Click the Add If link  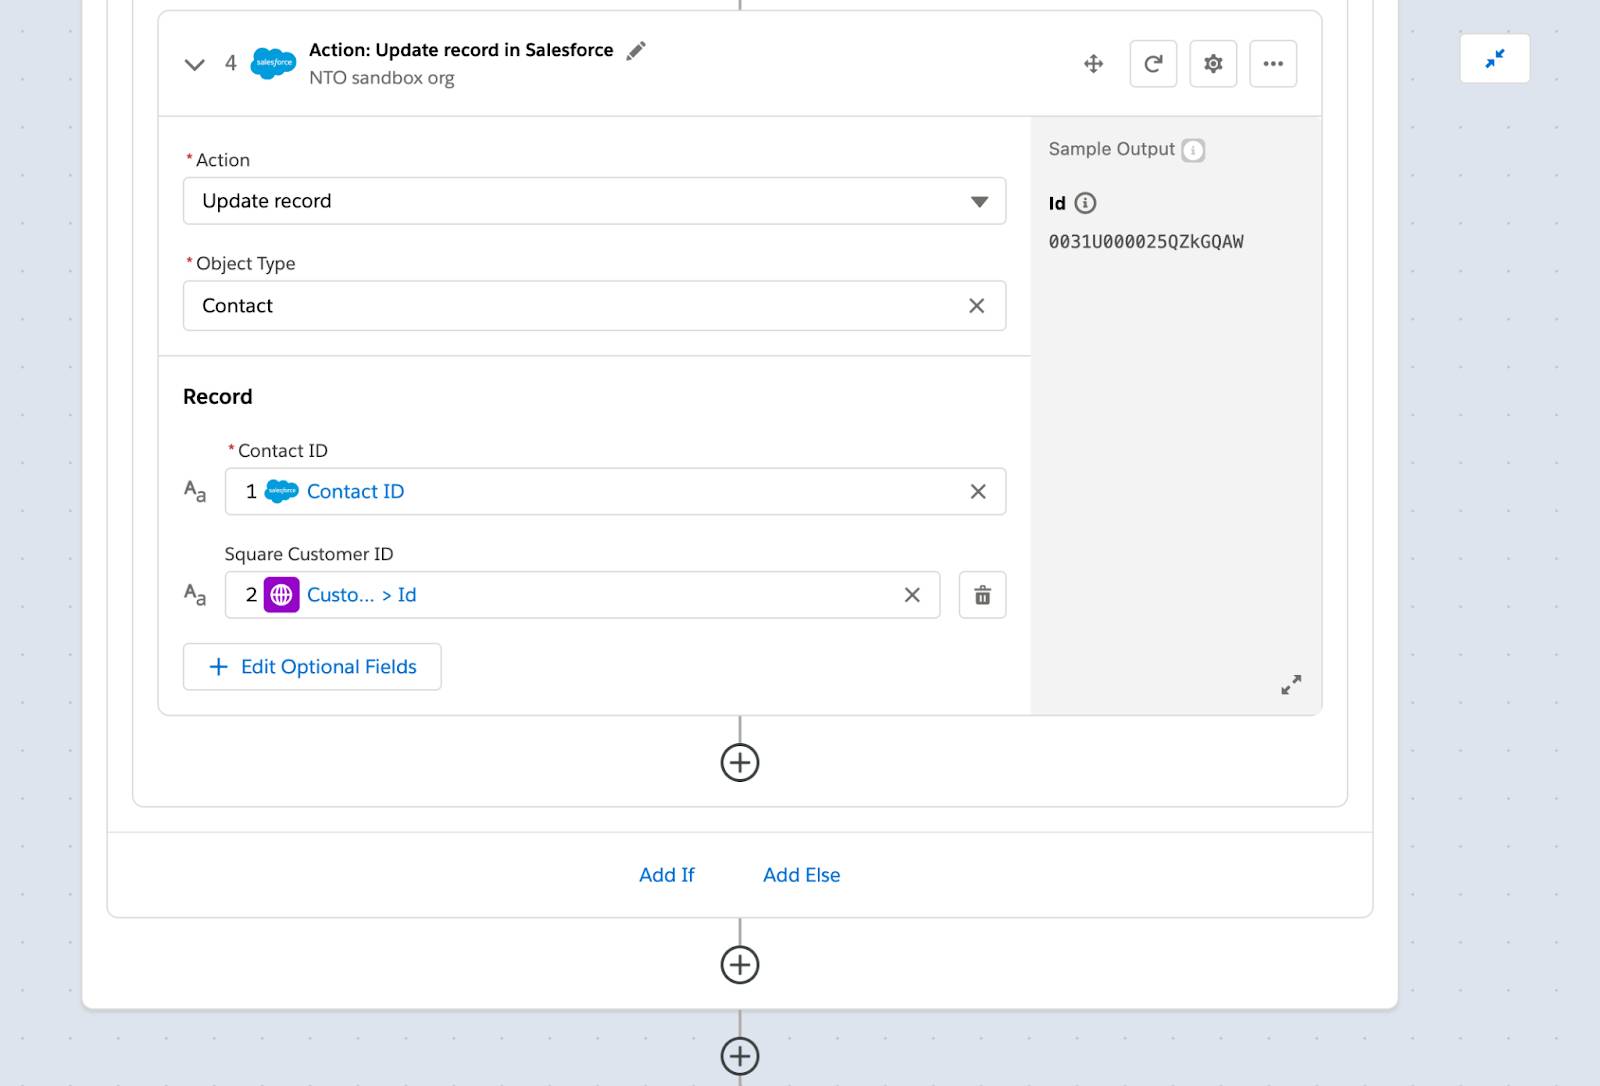(667, 875)
